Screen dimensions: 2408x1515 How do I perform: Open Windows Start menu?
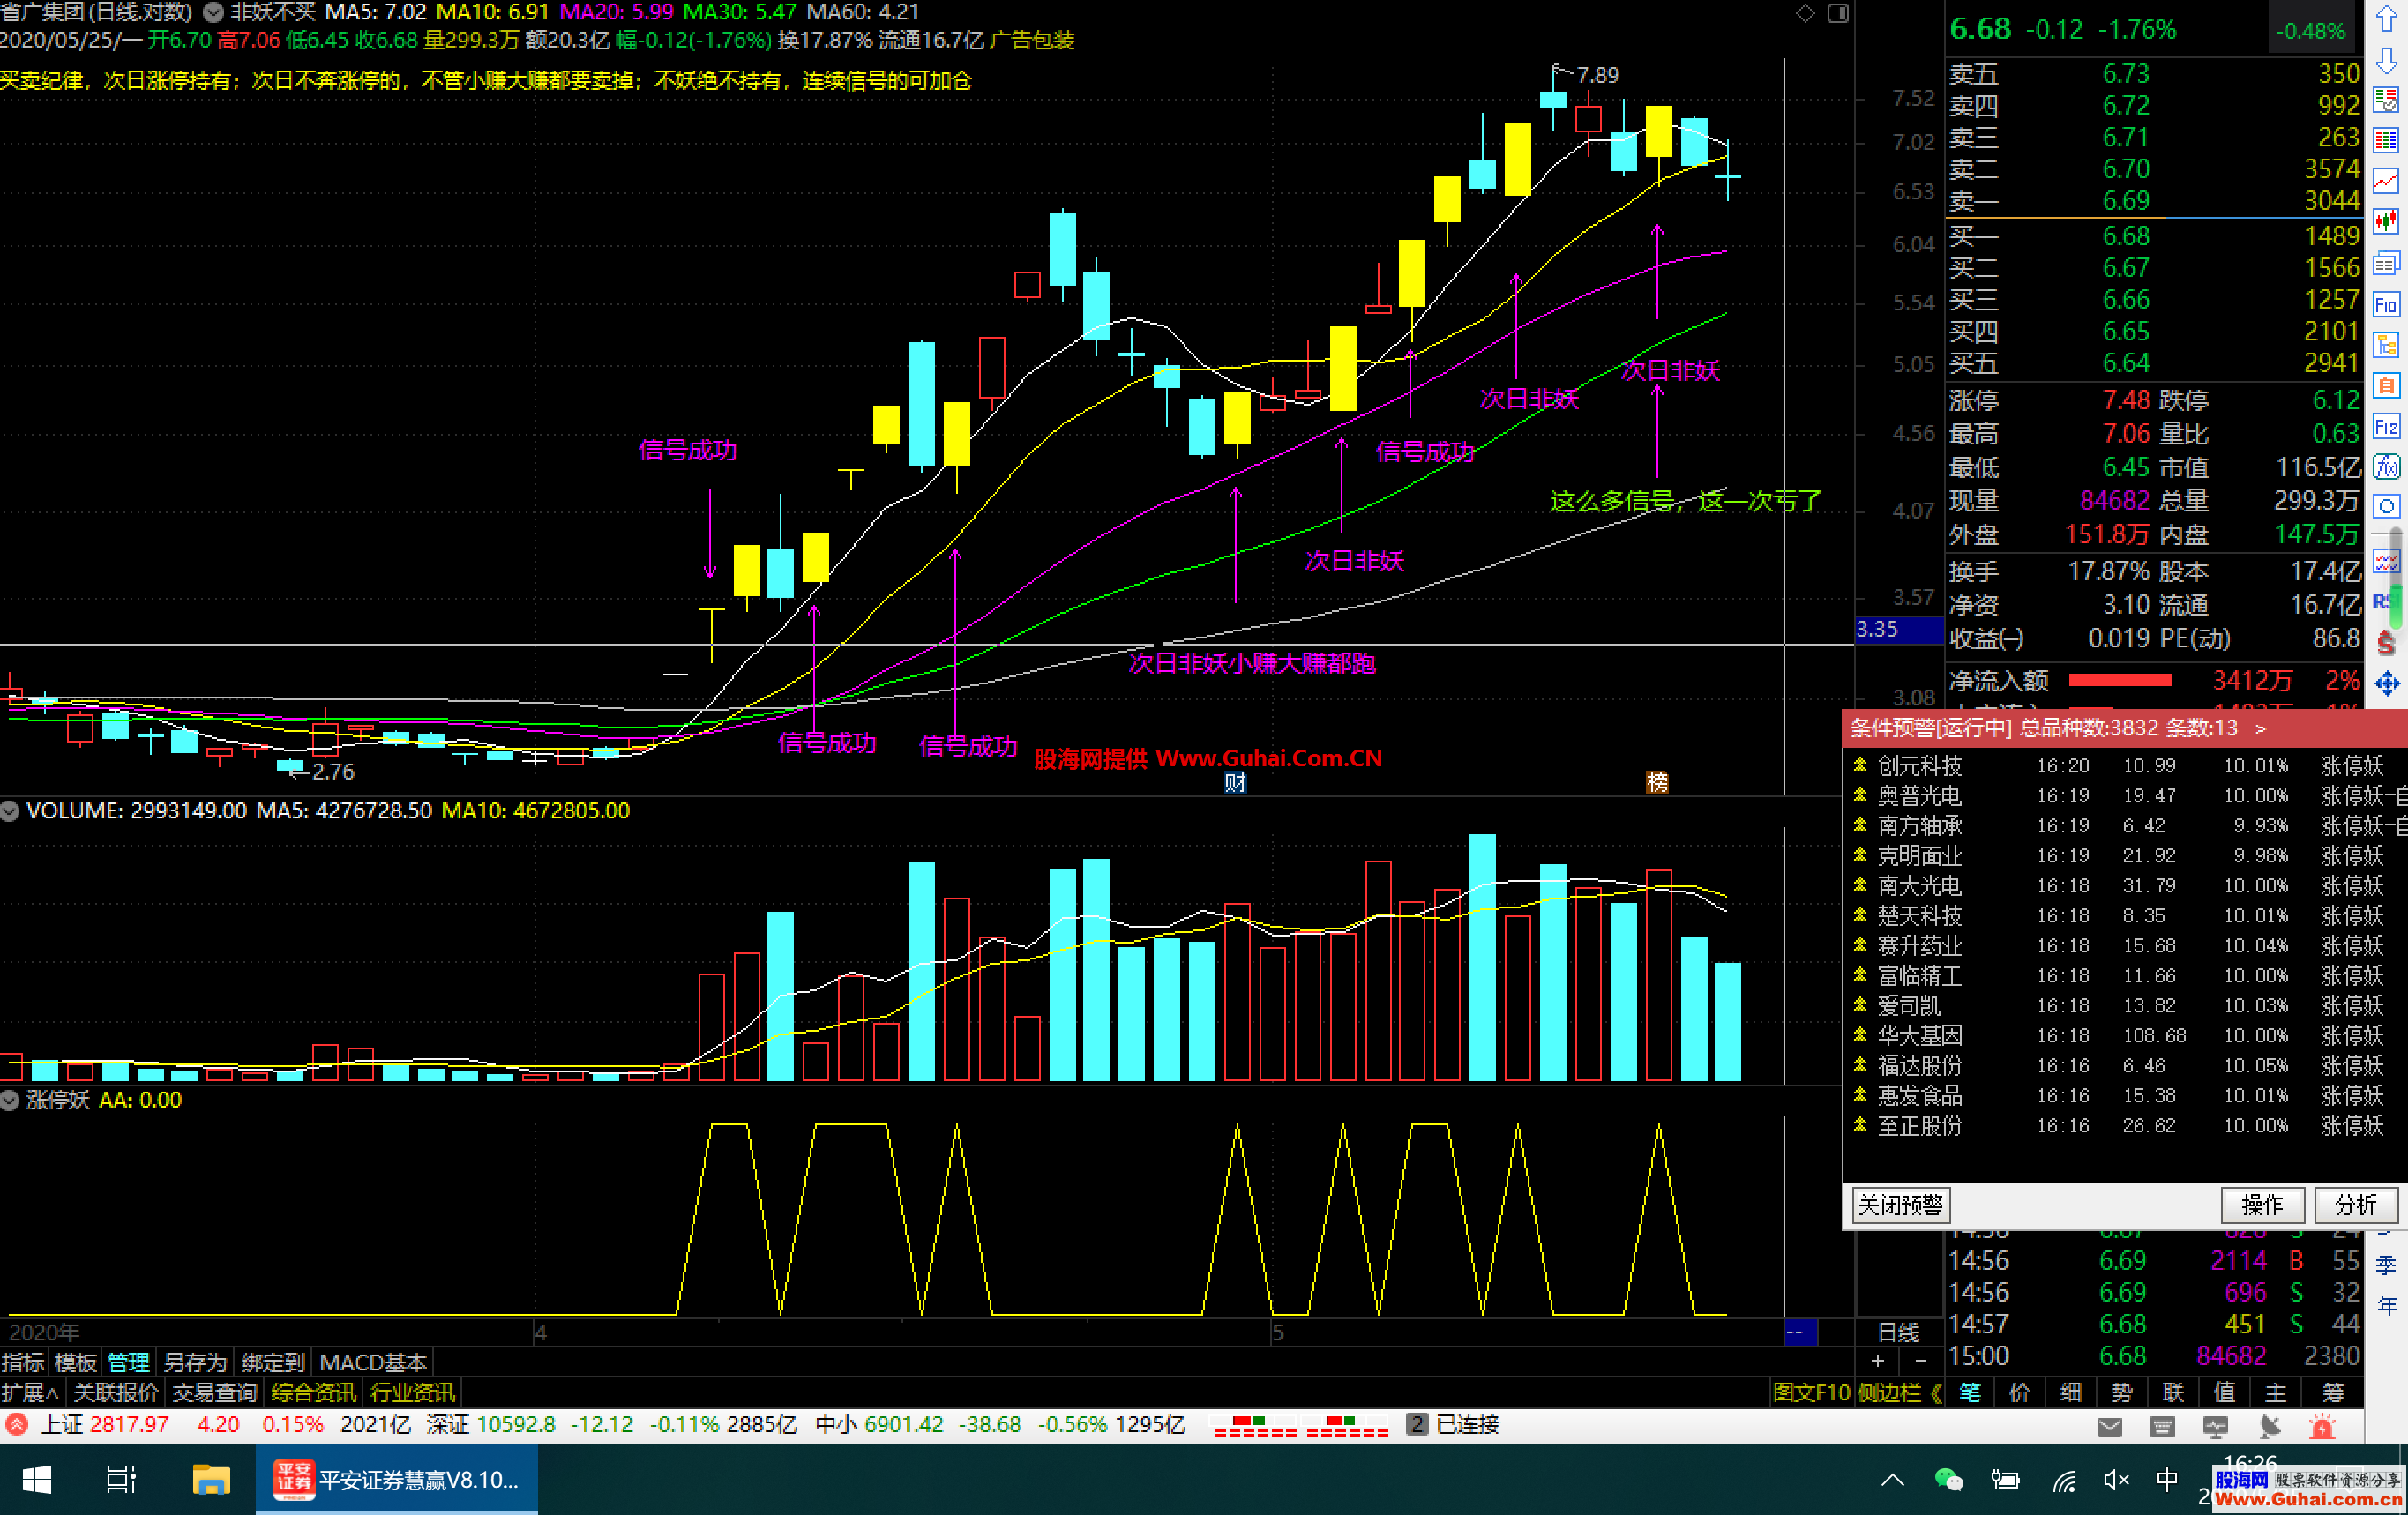tap(36, 1480)
